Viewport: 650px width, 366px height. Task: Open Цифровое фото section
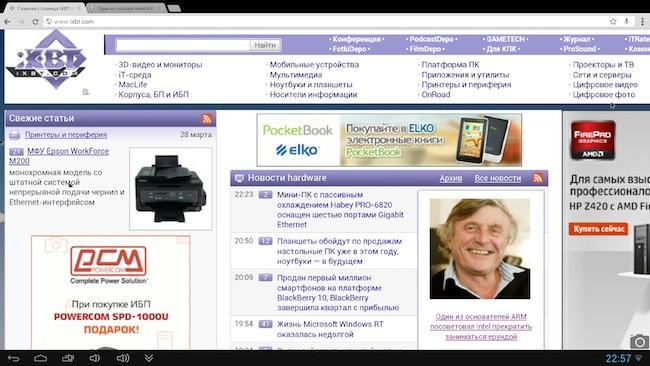coord(604,95)
